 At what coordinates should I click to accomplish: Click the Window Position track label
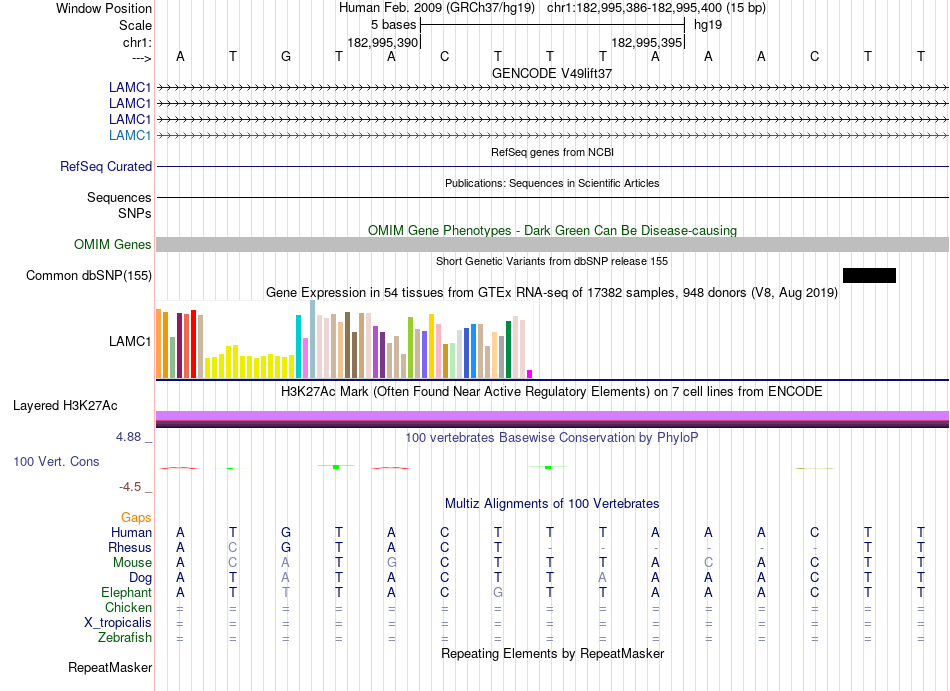[x=104, y=8]
